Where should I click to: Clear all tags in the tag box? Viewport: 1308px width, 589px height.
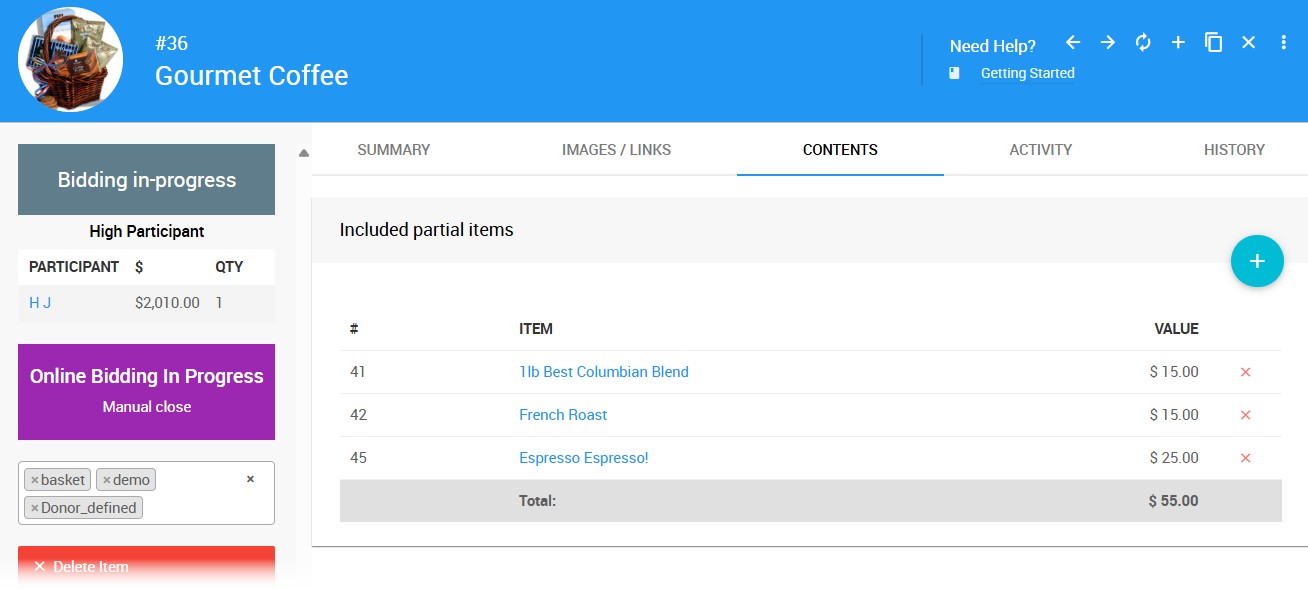pyautogui.click(x=250, y=479)
